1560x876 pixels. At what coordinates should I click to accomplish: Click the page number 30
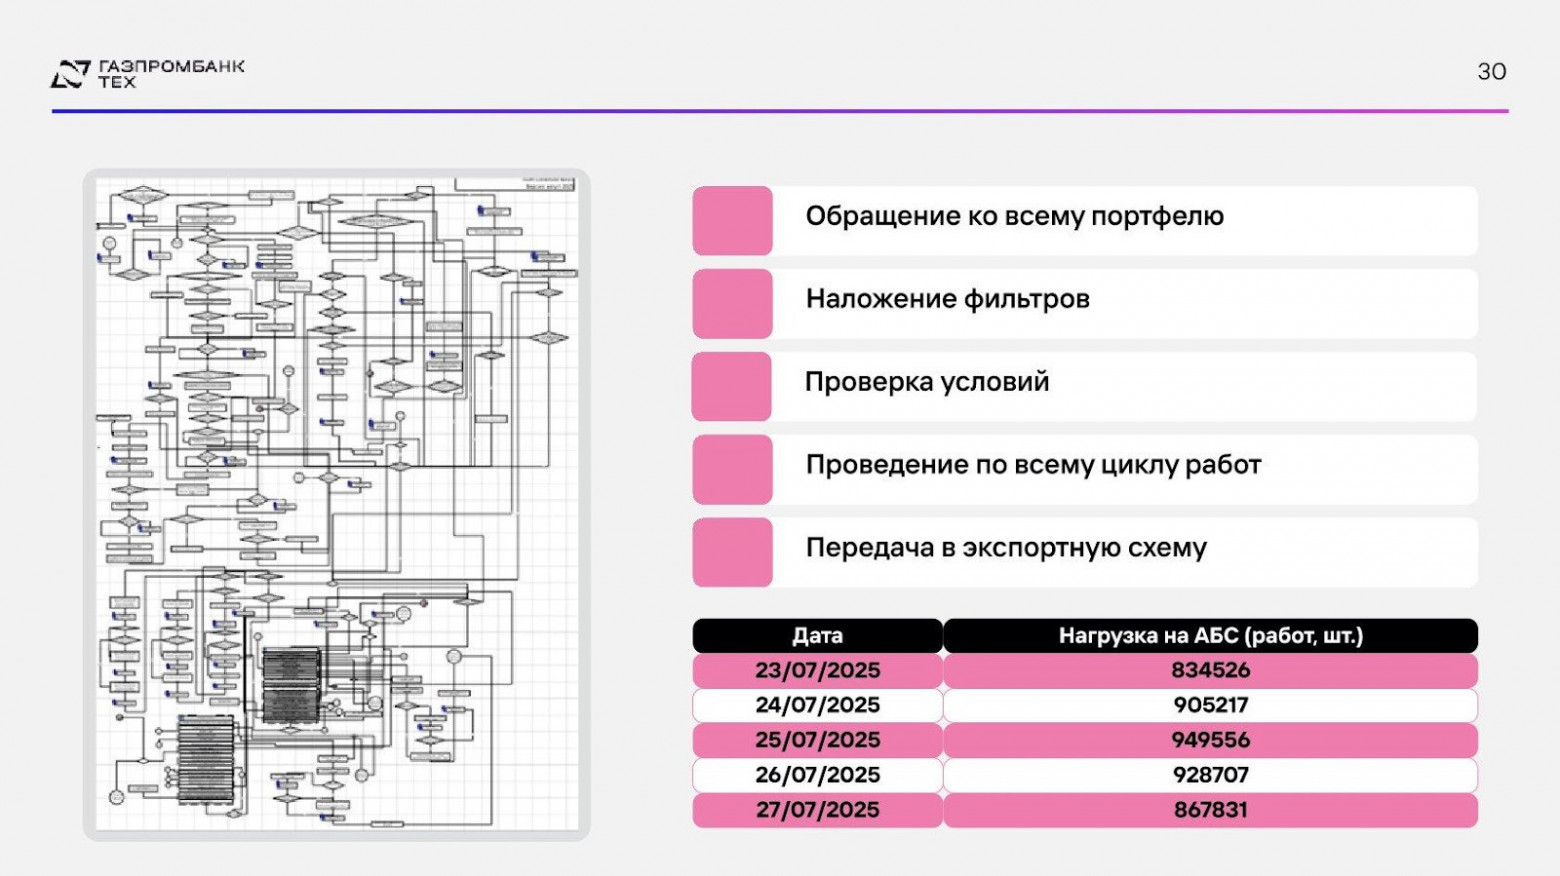pyautogui.click(x=1491, y=71)
